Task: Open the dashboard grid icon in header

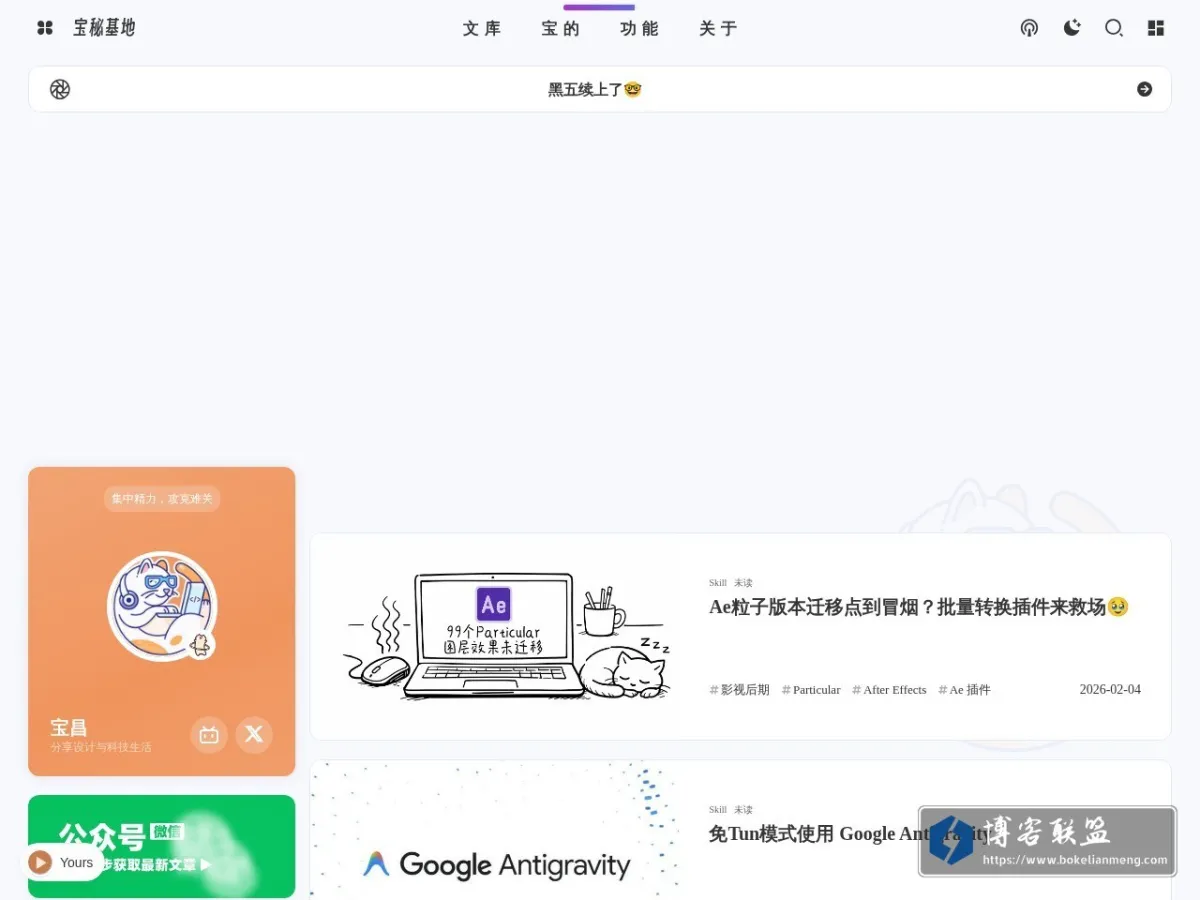Action: 1156,28
